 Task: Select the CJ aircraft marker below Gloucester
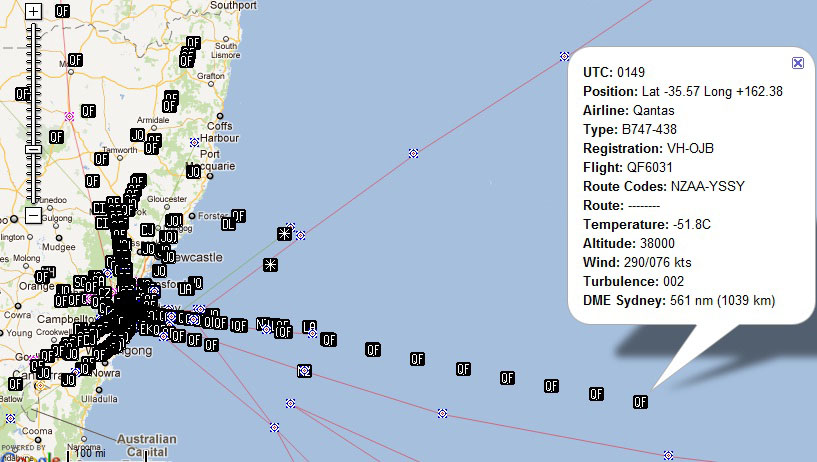click(x=147, y=229)
